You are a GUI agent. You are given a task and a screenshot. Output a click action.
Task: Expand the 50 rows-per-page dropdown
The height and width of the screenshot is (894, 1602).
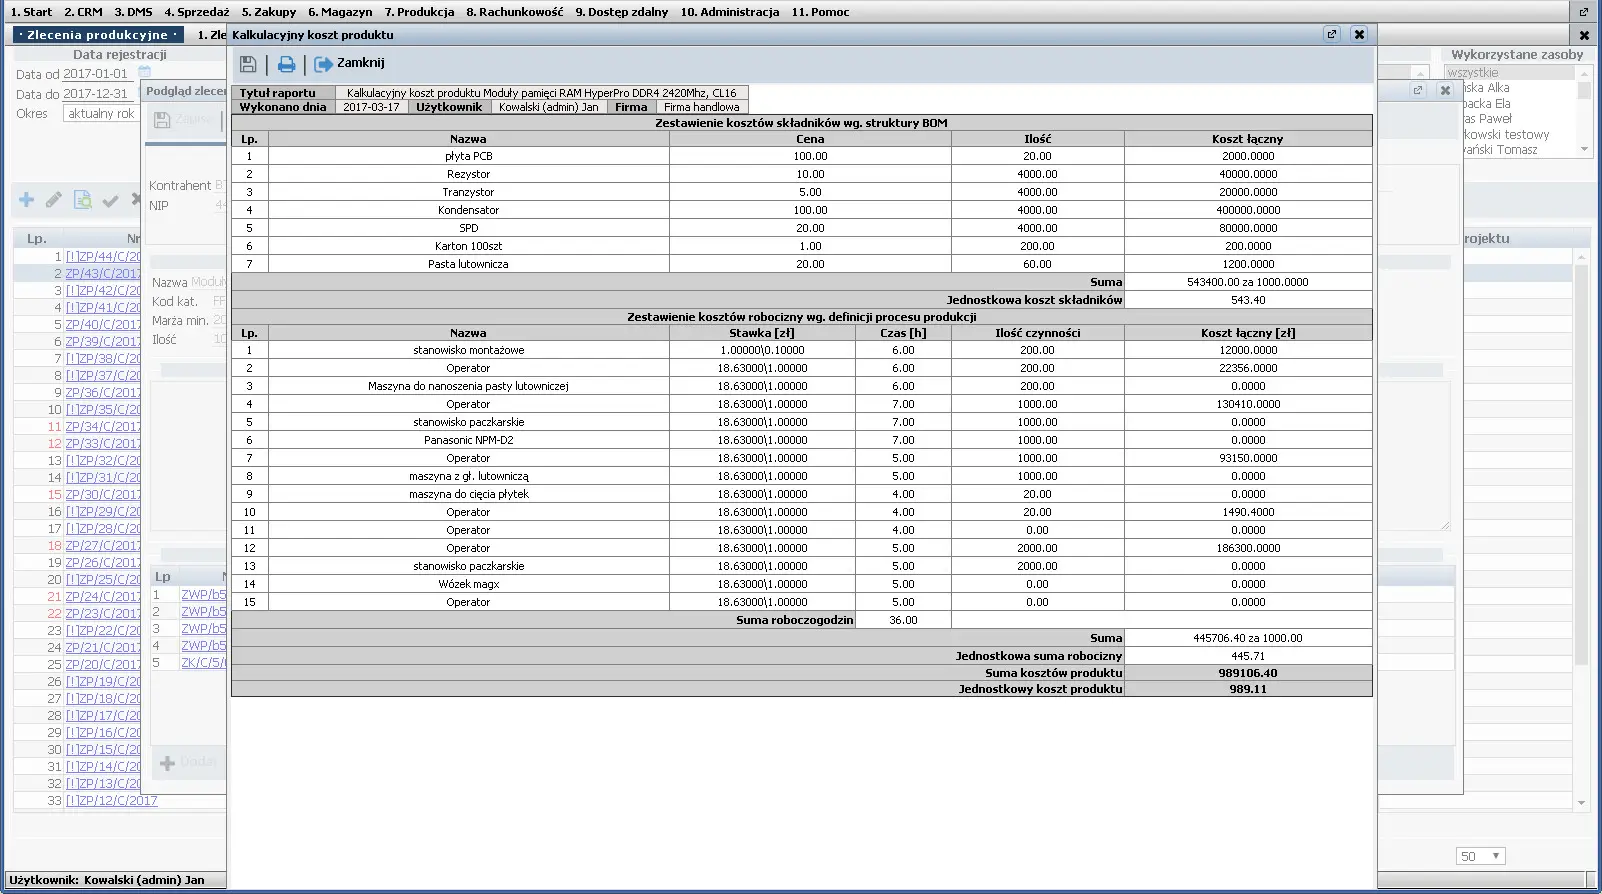coord(1480,856)
